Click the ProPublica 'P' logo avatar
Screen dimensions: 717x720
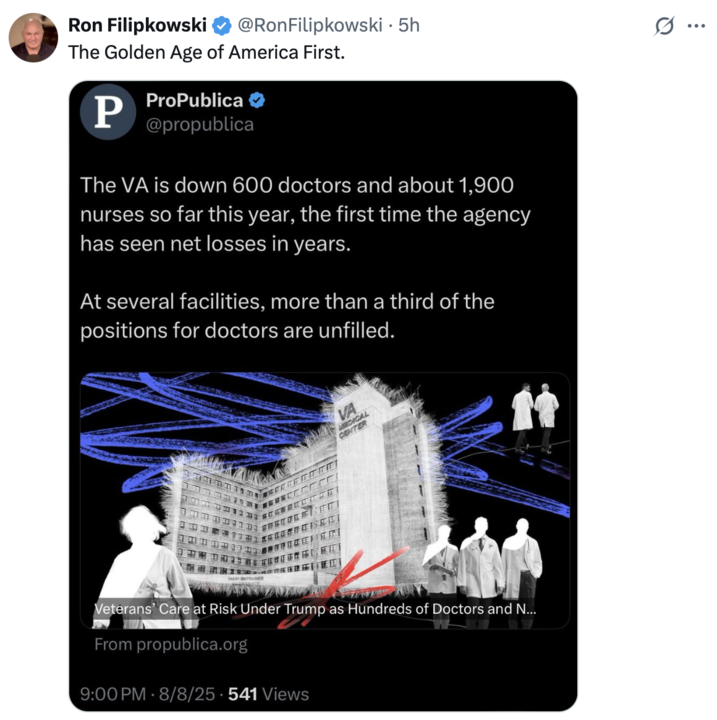[108, 111]
